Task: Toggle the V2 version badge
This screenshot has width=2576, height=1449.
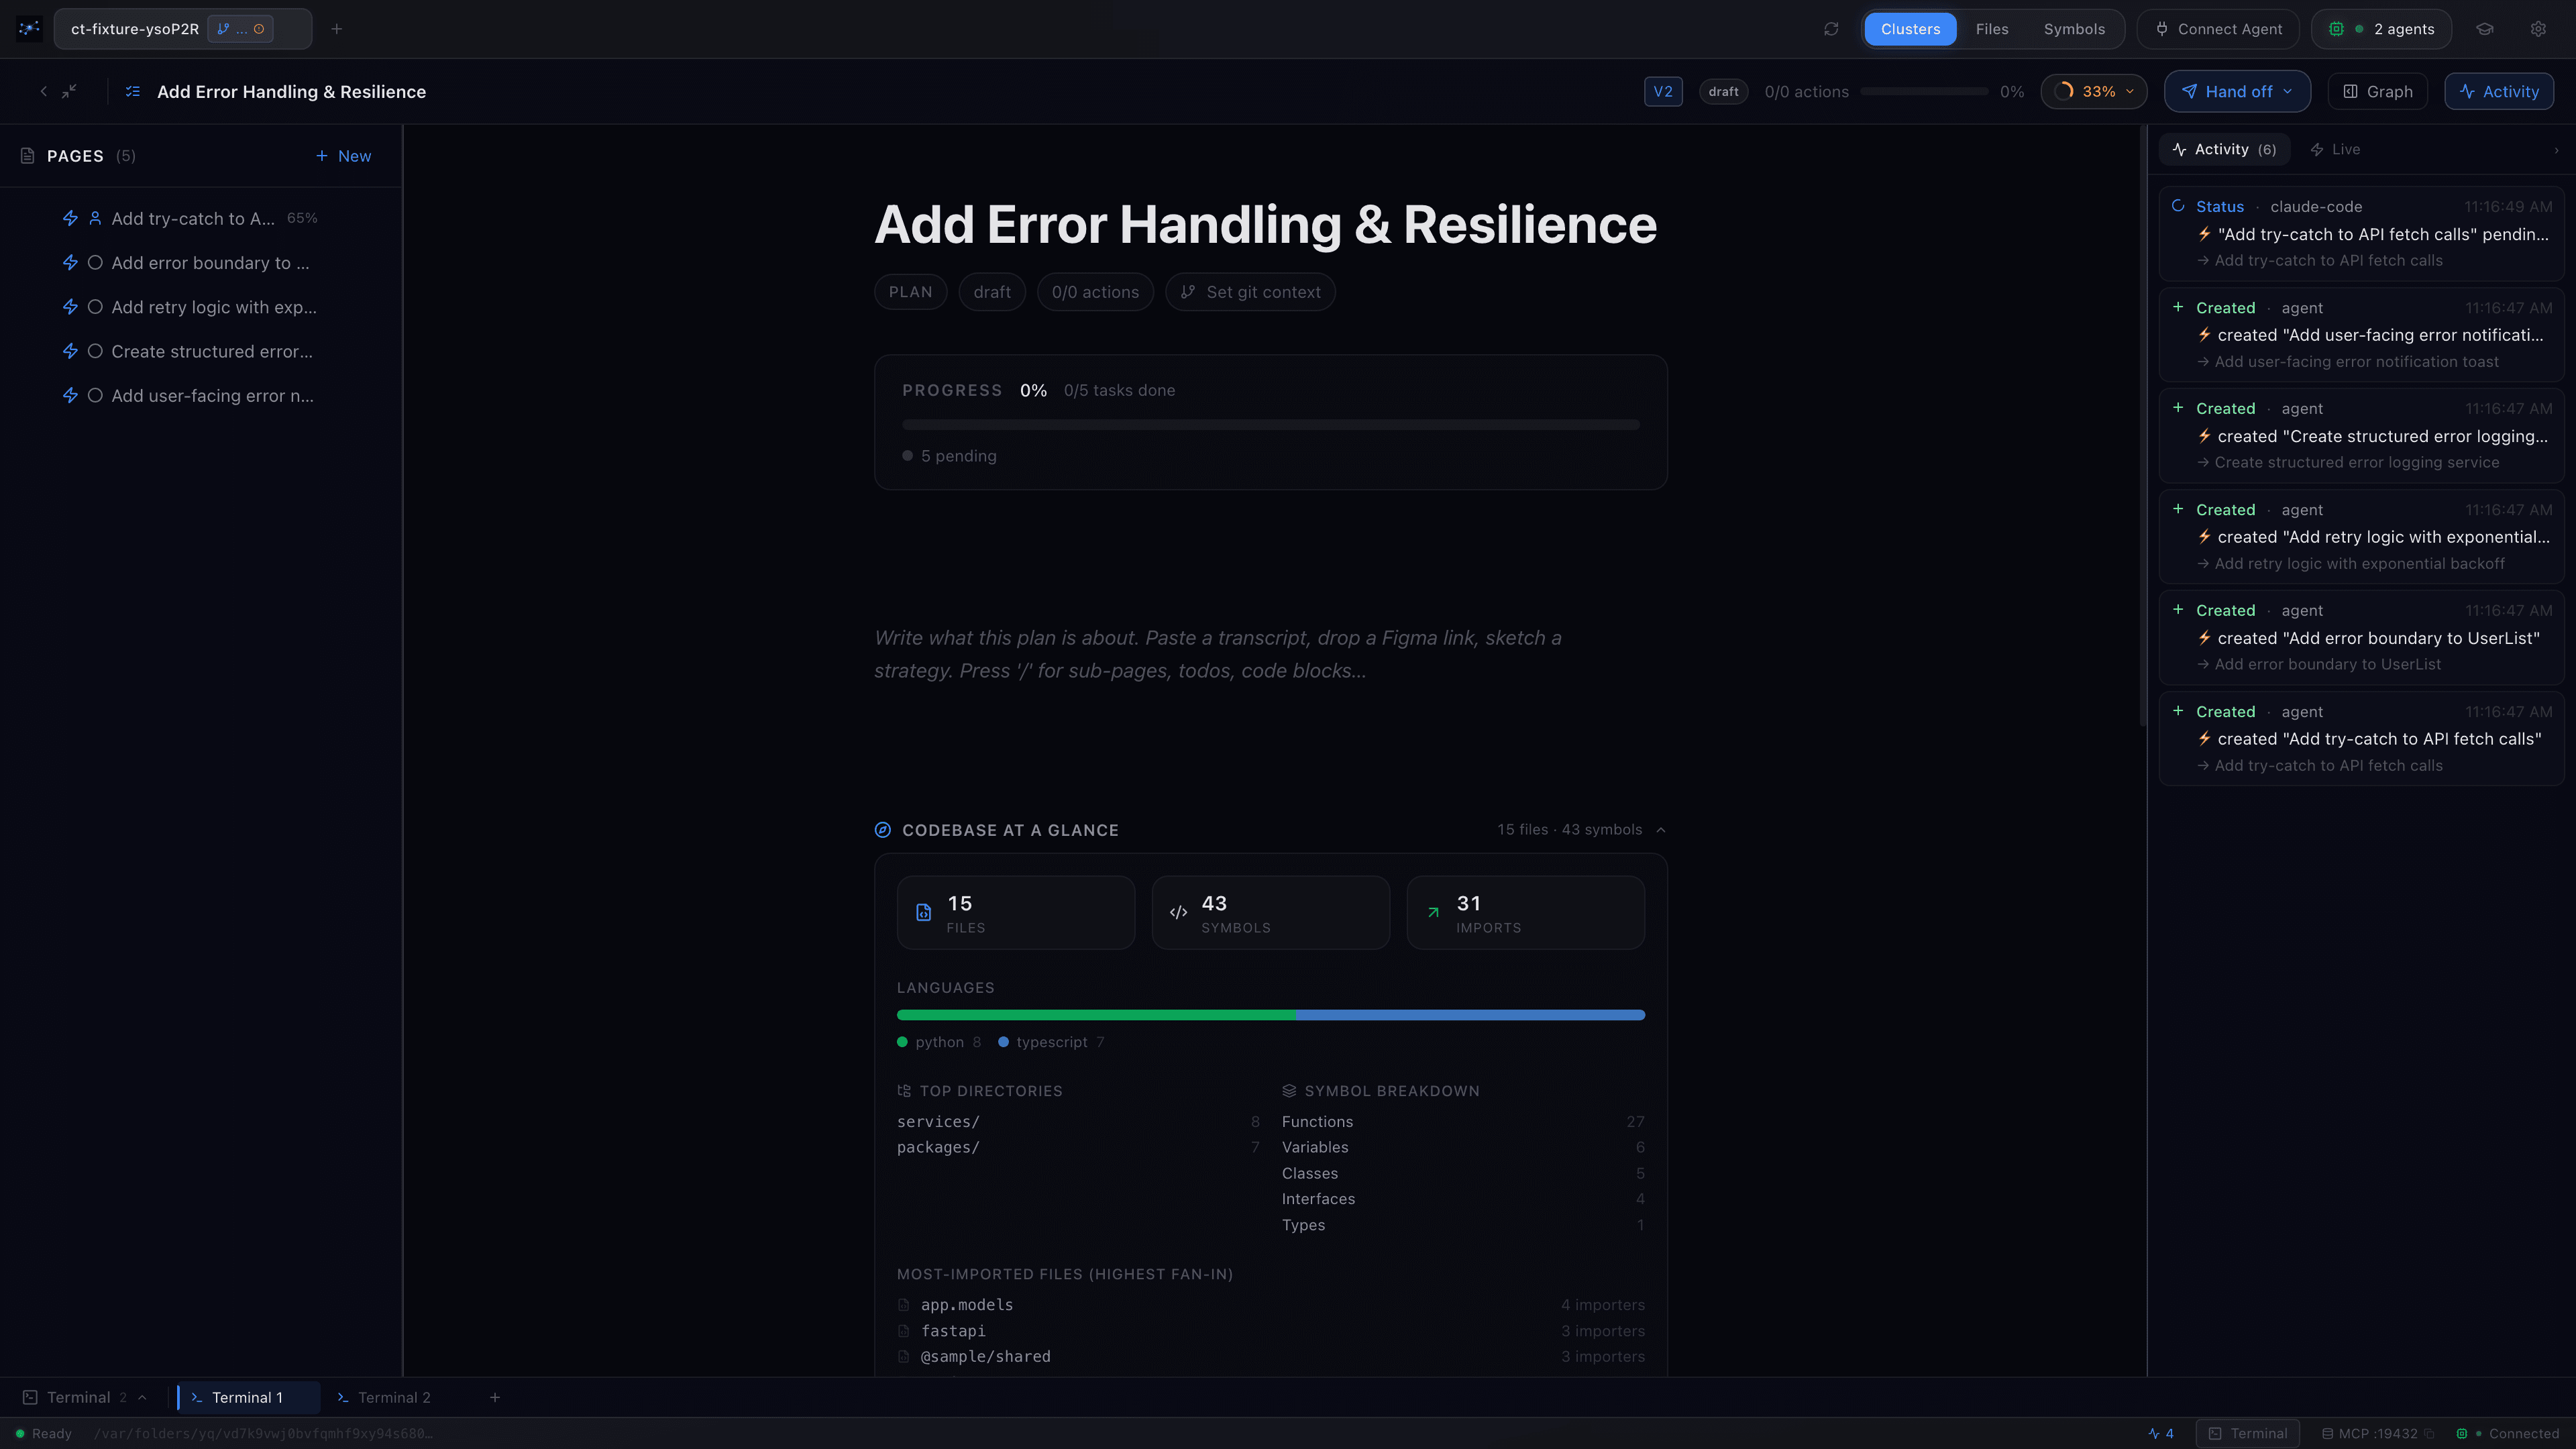Action: click(1663, 91)
